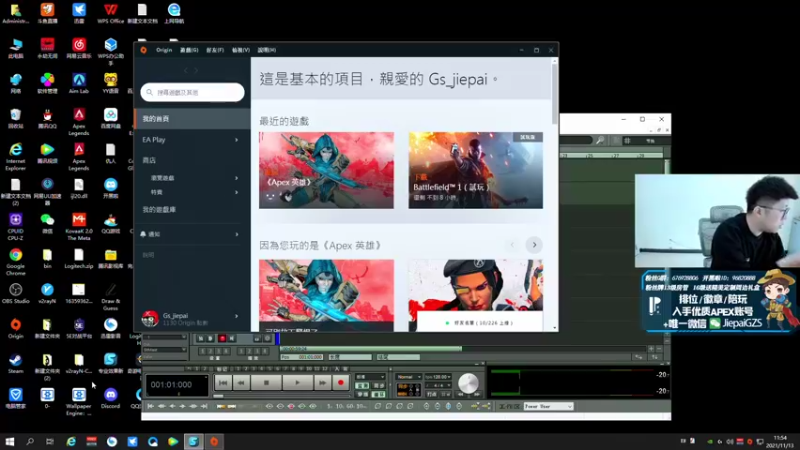Image resolution: width=800 pixels, height=450 pixels.
Task: Launch Google Chrome from desktop
Action: coord(15,262)
